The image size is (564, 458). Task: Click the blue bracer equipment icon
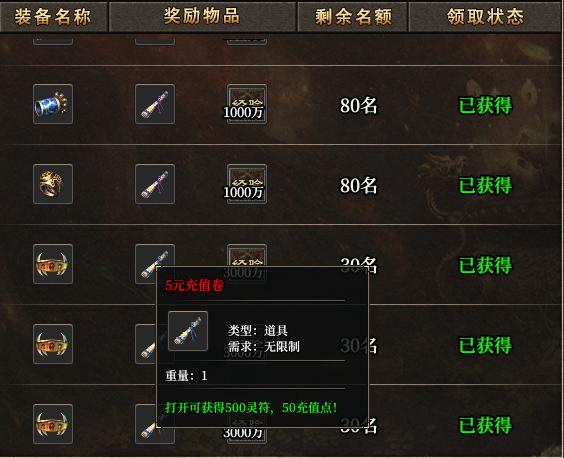click(53, 104)
